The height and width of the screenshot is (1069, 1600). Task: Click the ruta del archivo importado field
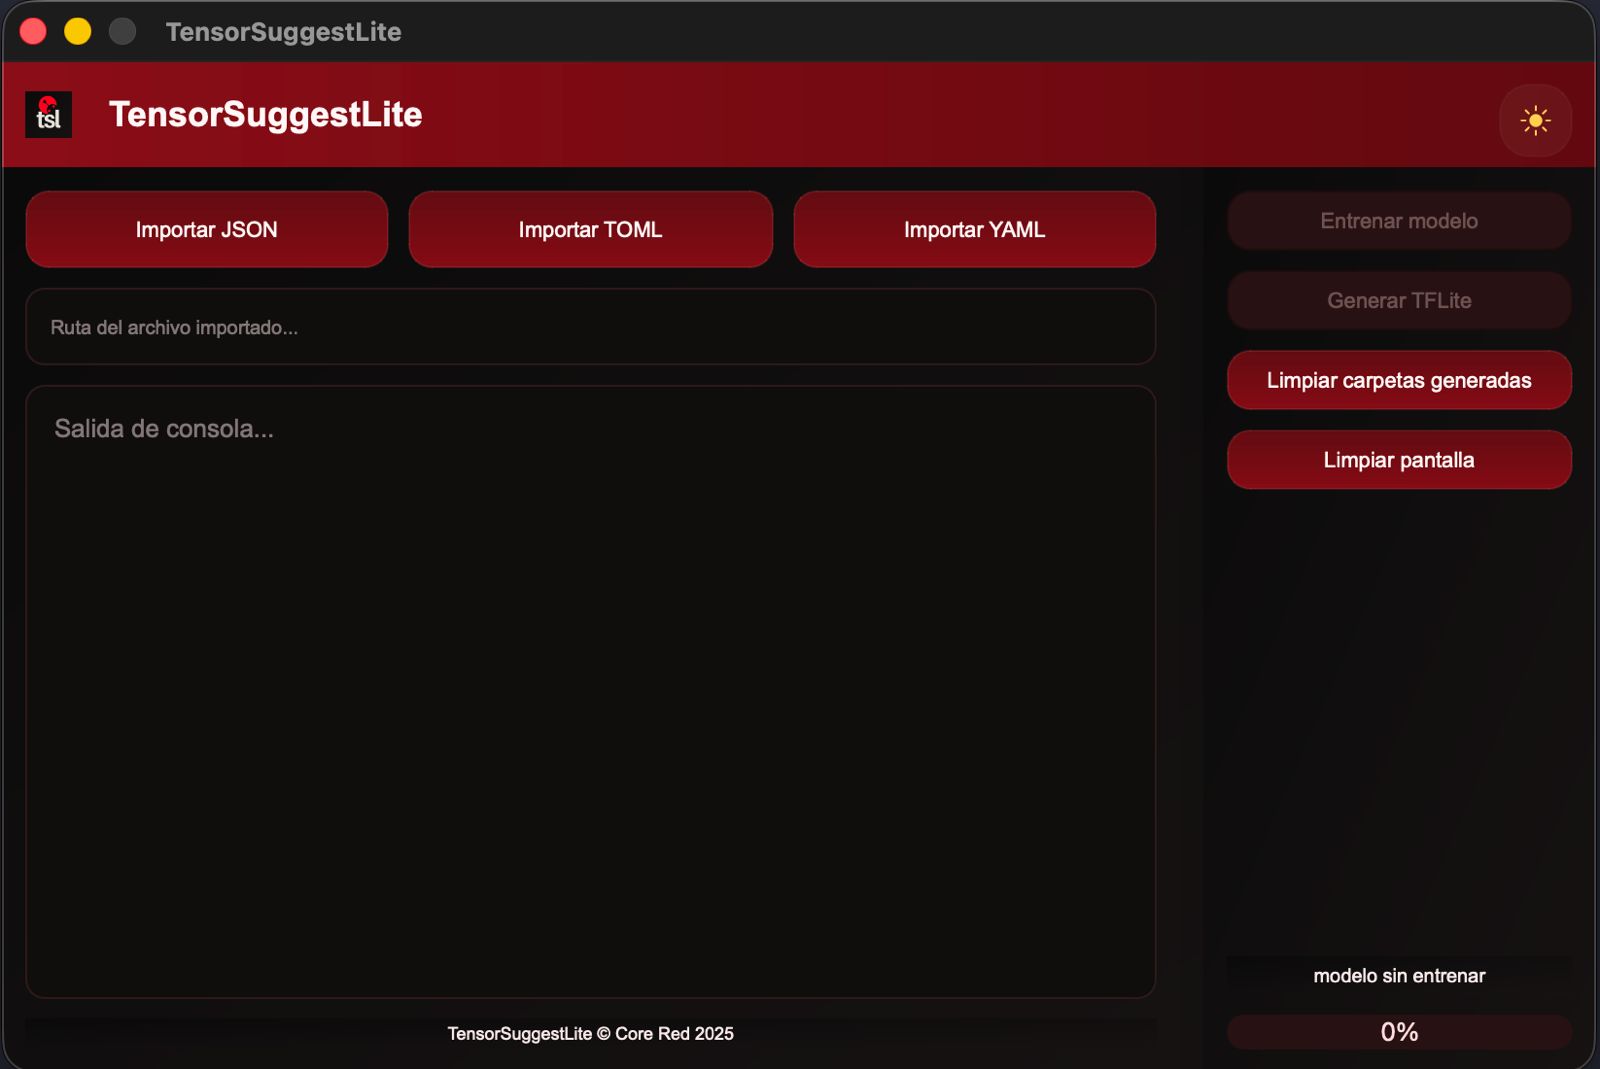(x=590, y=326)
